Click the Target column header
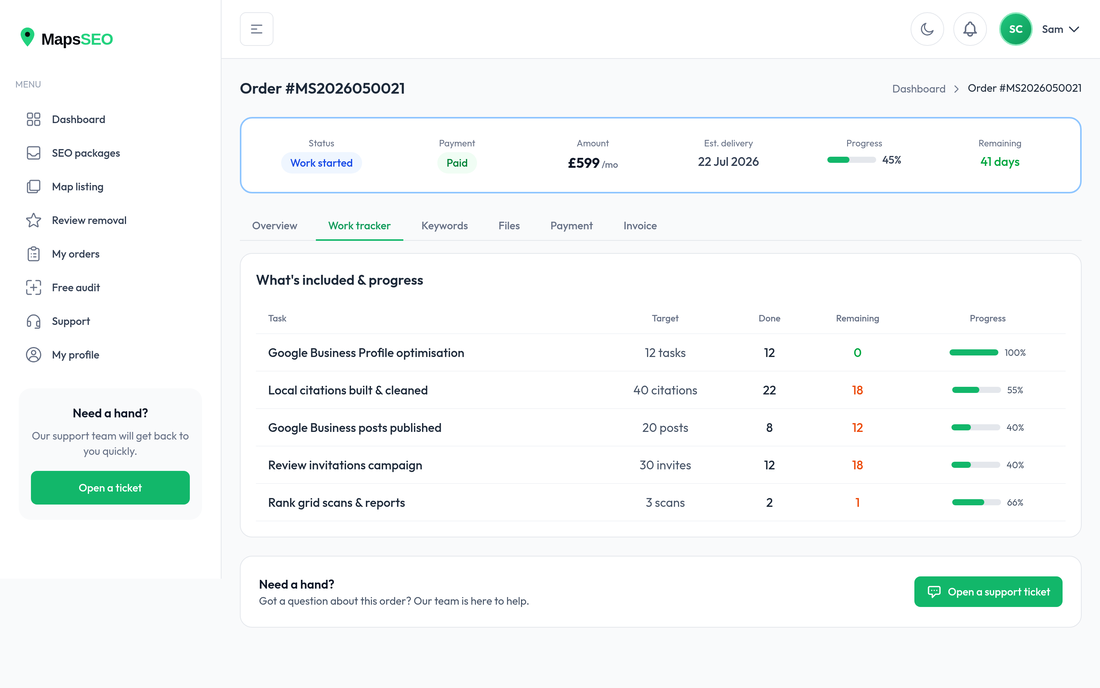 coord(665,318)
